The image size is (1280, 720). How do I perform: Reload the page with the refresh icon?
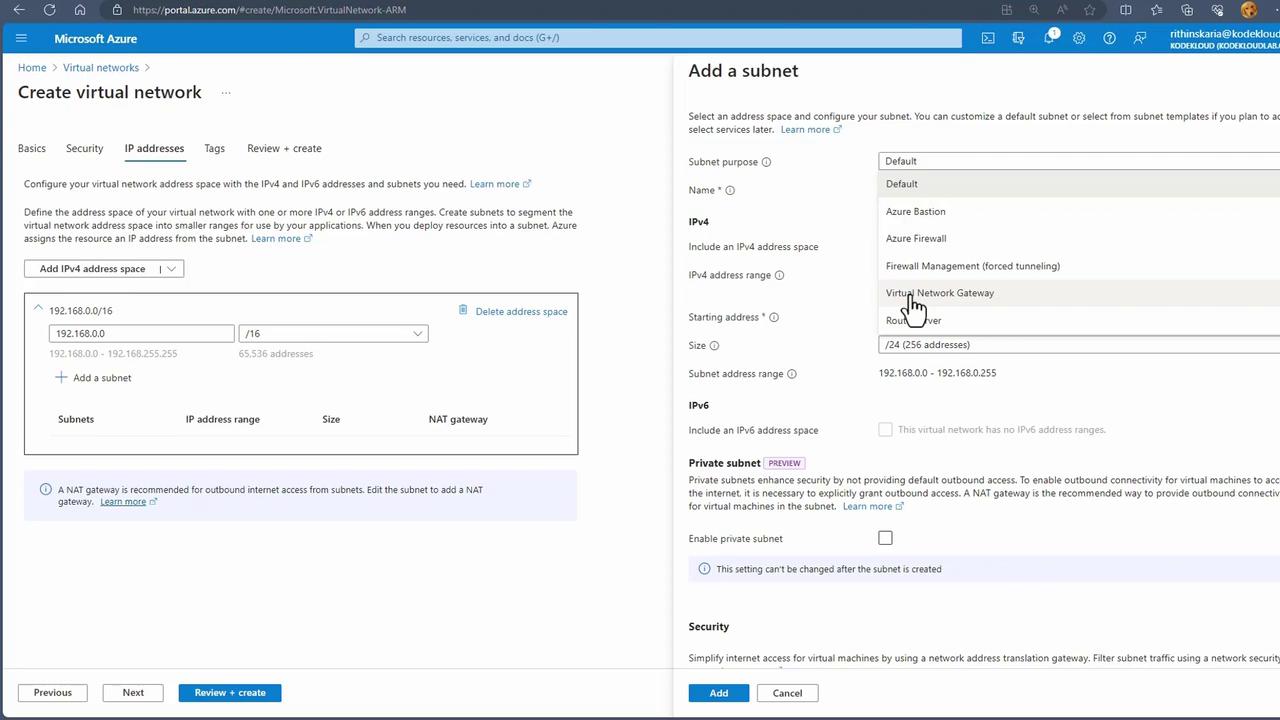pyautogui.click(x=49, y=10)
